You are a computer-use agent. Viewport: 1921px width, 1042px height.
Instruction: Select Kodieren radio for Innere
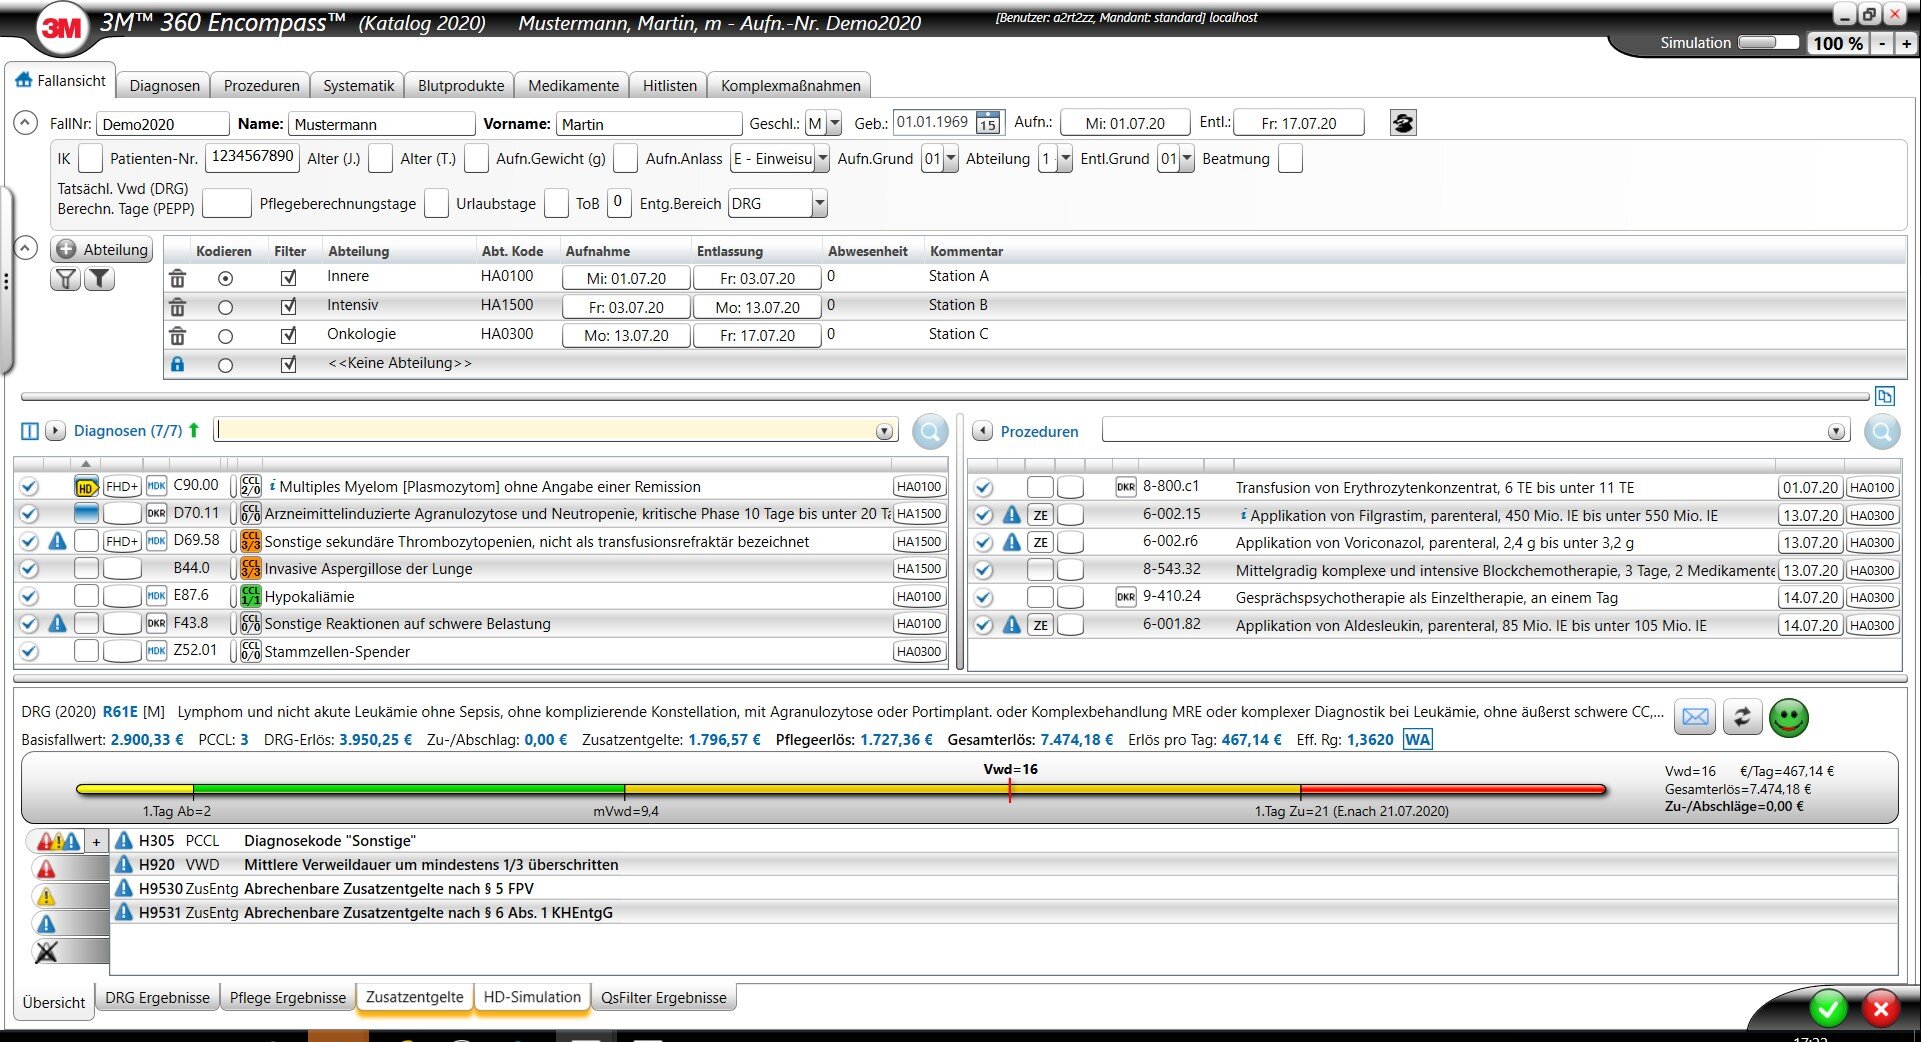(225, 278)
